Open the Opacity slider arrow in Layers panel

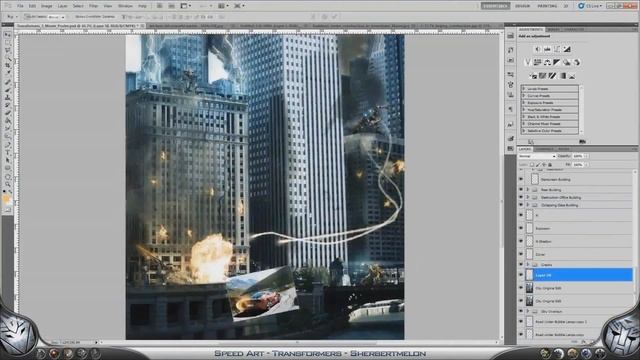[x=586, y=156]
